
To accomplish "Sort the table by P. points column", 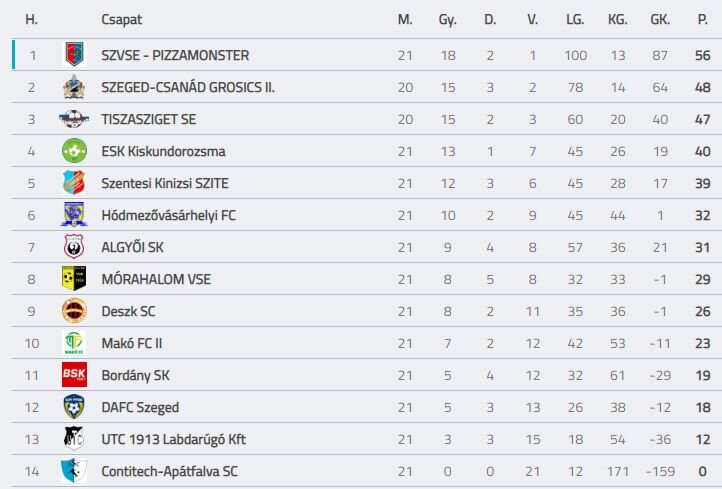I will tap(703, 19).
